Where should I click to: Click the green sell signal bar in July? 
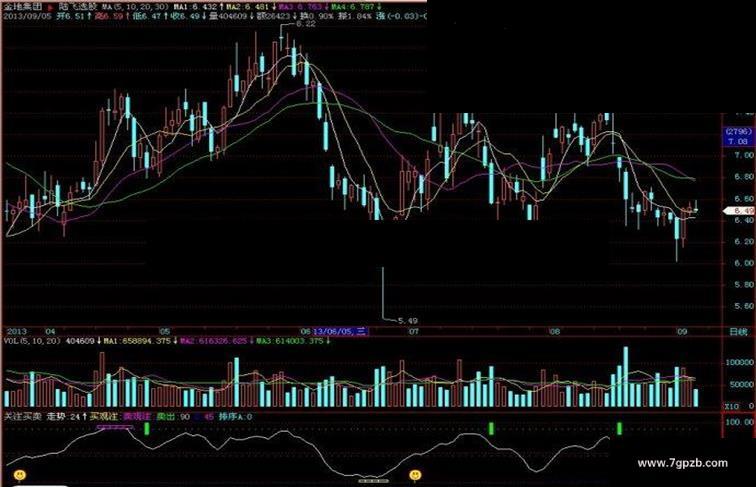click(x=491, y=428)
